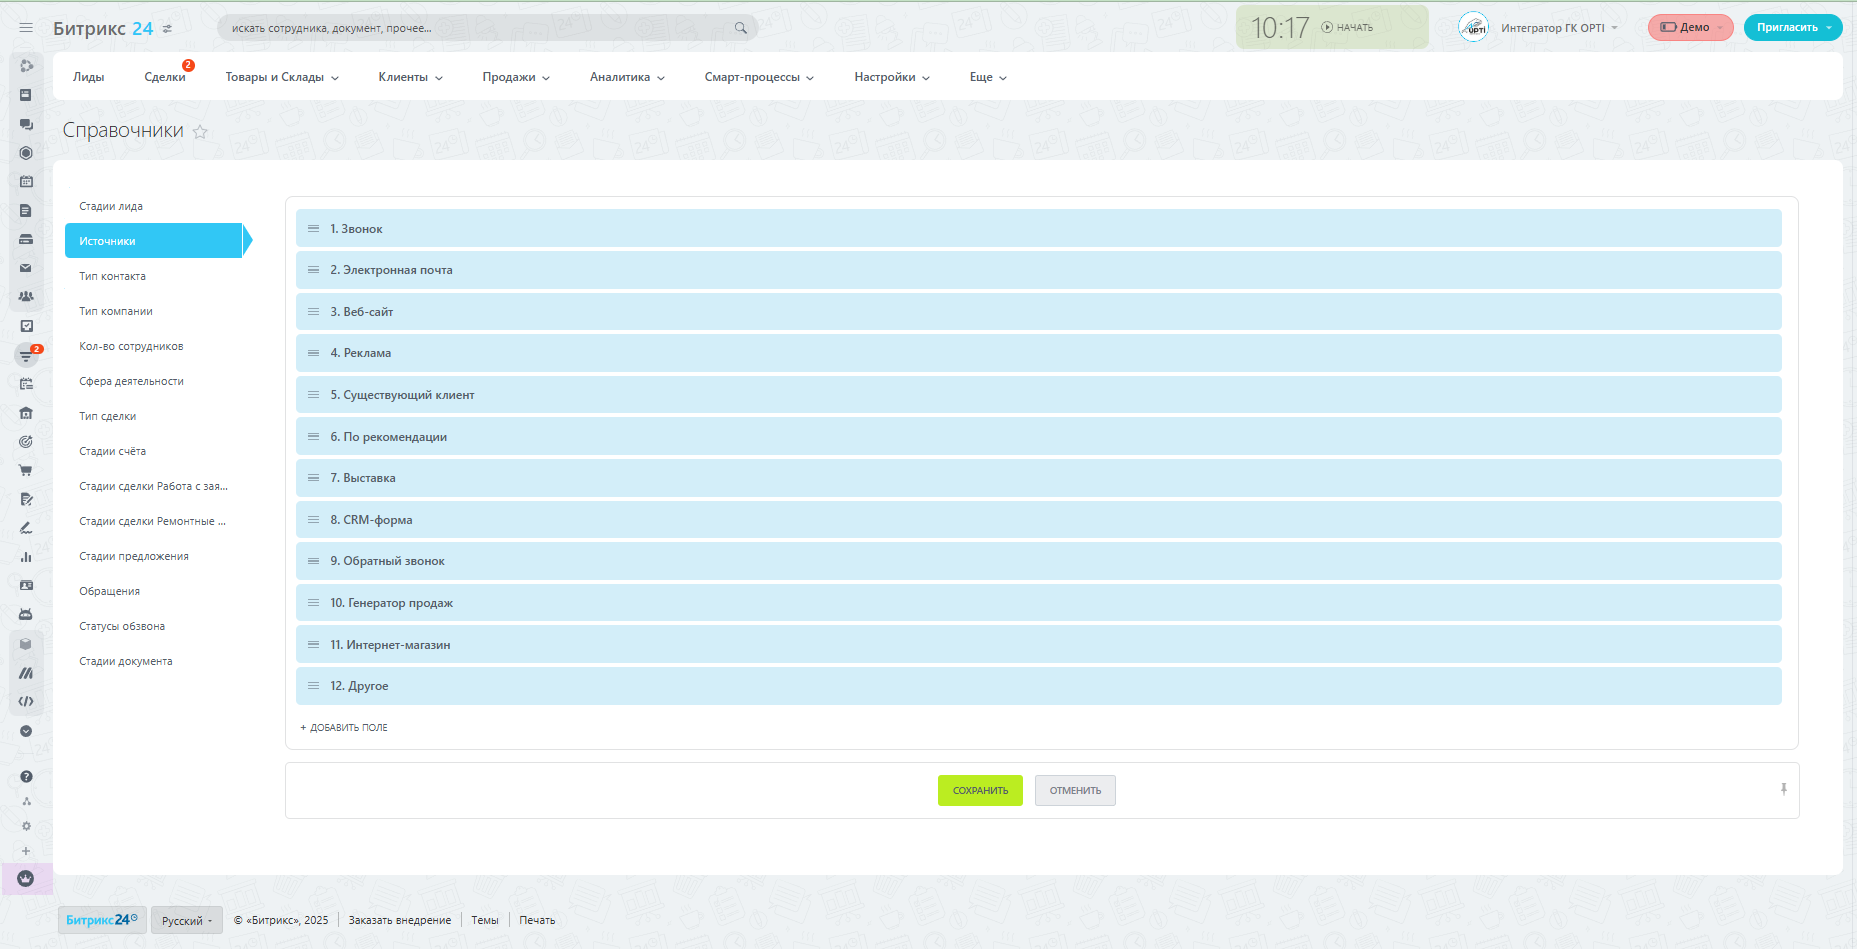The height and width of the screenshot is (949, 1857).
Task: Open the Продажи dropdown menu
Action: 516,77
